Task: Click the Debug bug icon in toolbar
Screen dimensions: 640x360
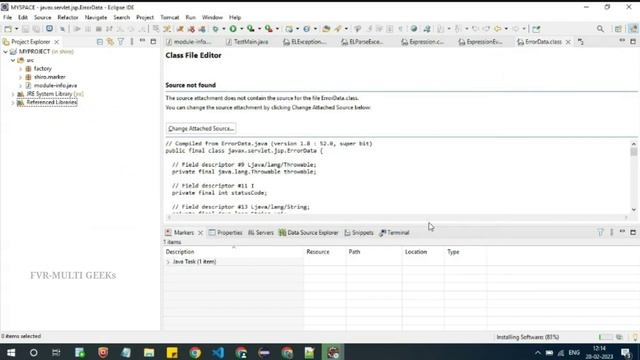Action: (x=215, y=29)
